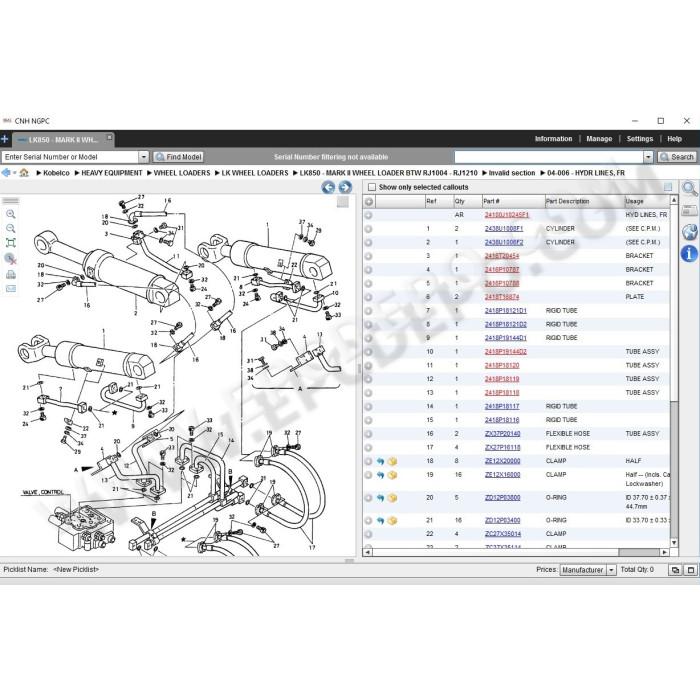The width and height of the screenshot is (700, 700).
Task: Show replacement arrow for ref 18 clamp
Action: click(x=380, y=461)
